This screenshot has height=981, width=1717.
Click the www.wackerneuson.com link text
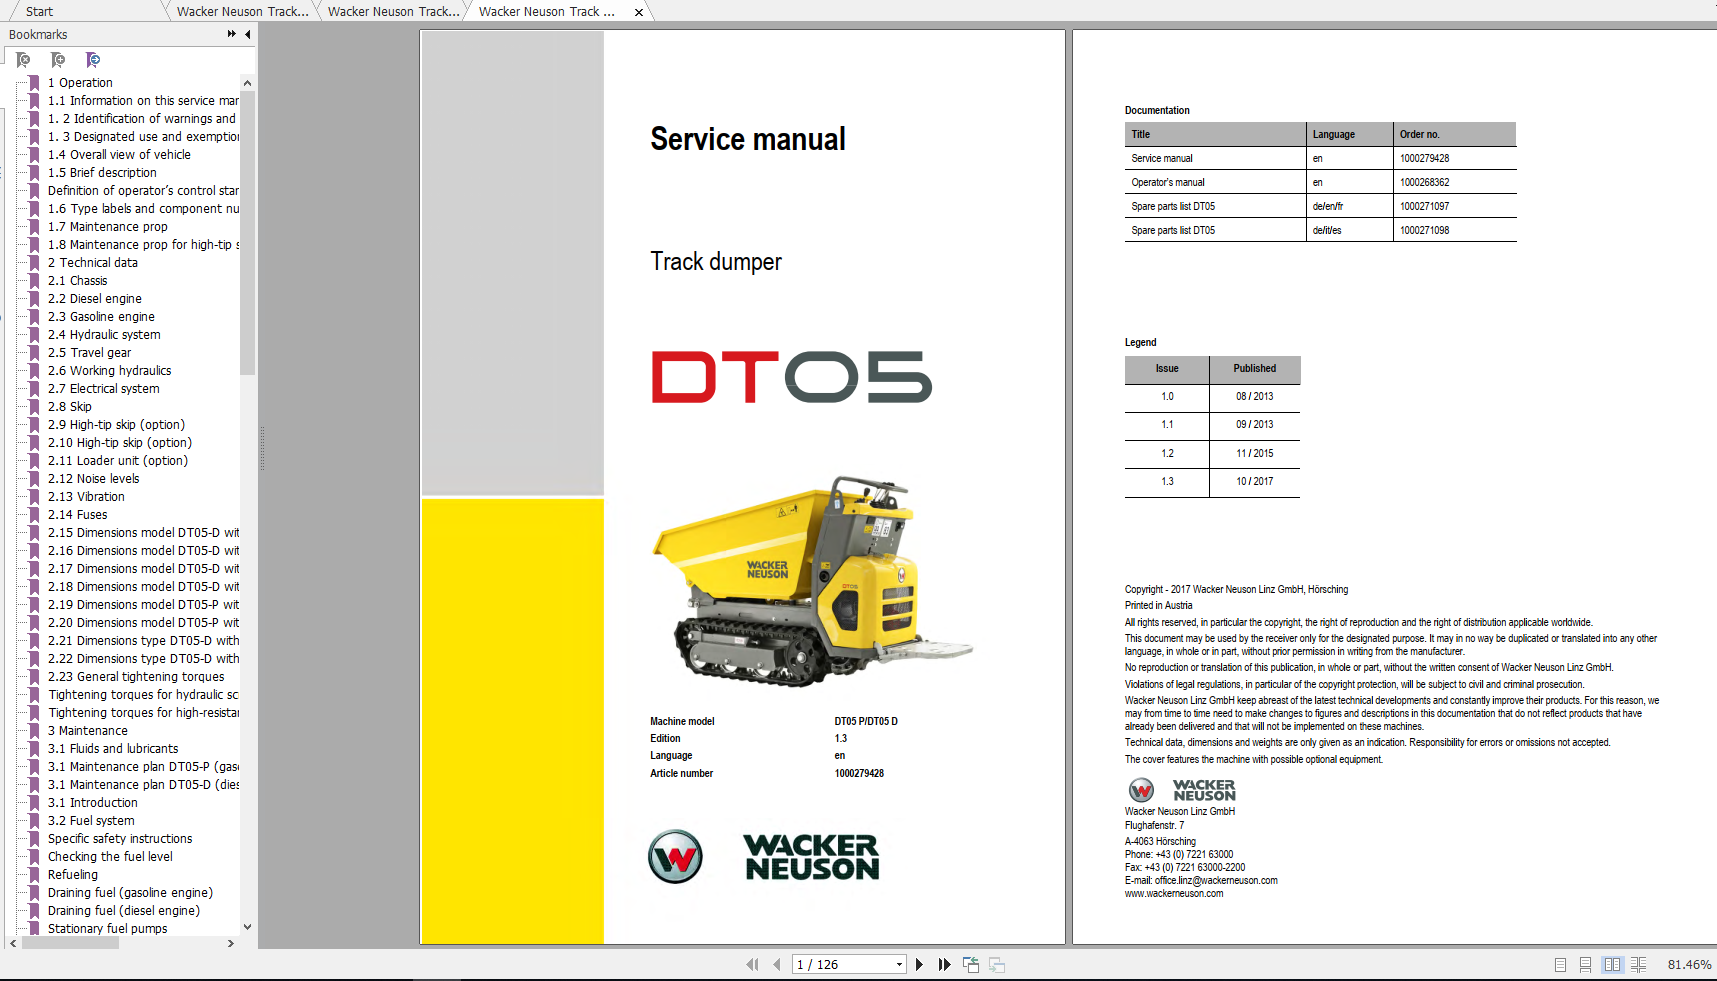[x=1174, y=894]
